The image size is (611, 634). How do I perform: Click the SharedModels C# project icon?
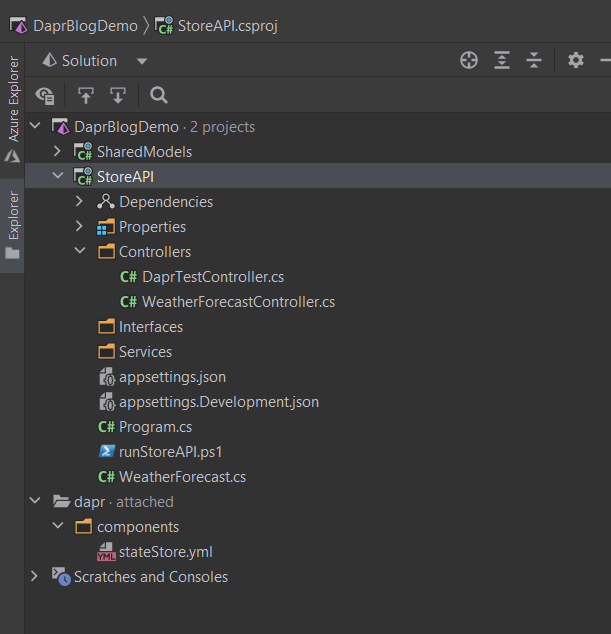(x=83, y=152)
